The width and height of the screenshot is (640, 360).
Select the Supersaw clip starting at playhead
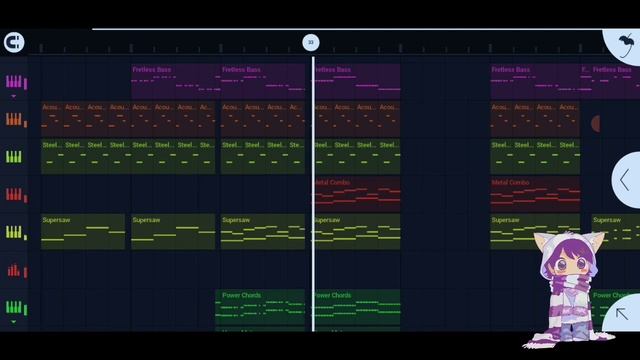pos(357,231)
